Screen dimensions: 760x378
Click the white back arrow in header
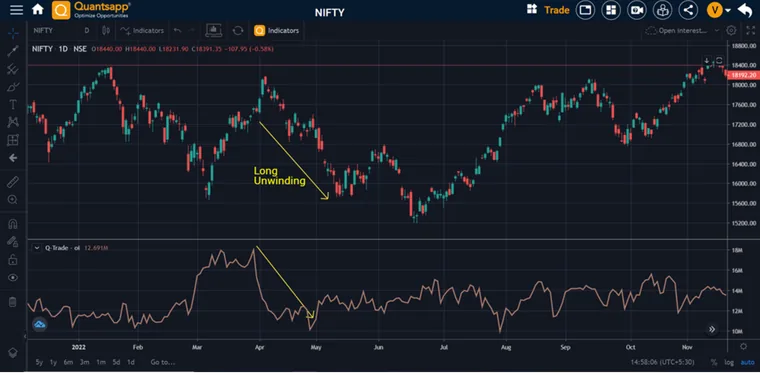(744, 10)
